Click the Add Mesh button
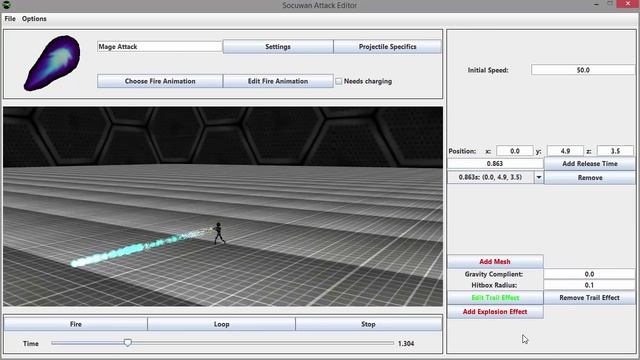 click(x=495, y=261)
